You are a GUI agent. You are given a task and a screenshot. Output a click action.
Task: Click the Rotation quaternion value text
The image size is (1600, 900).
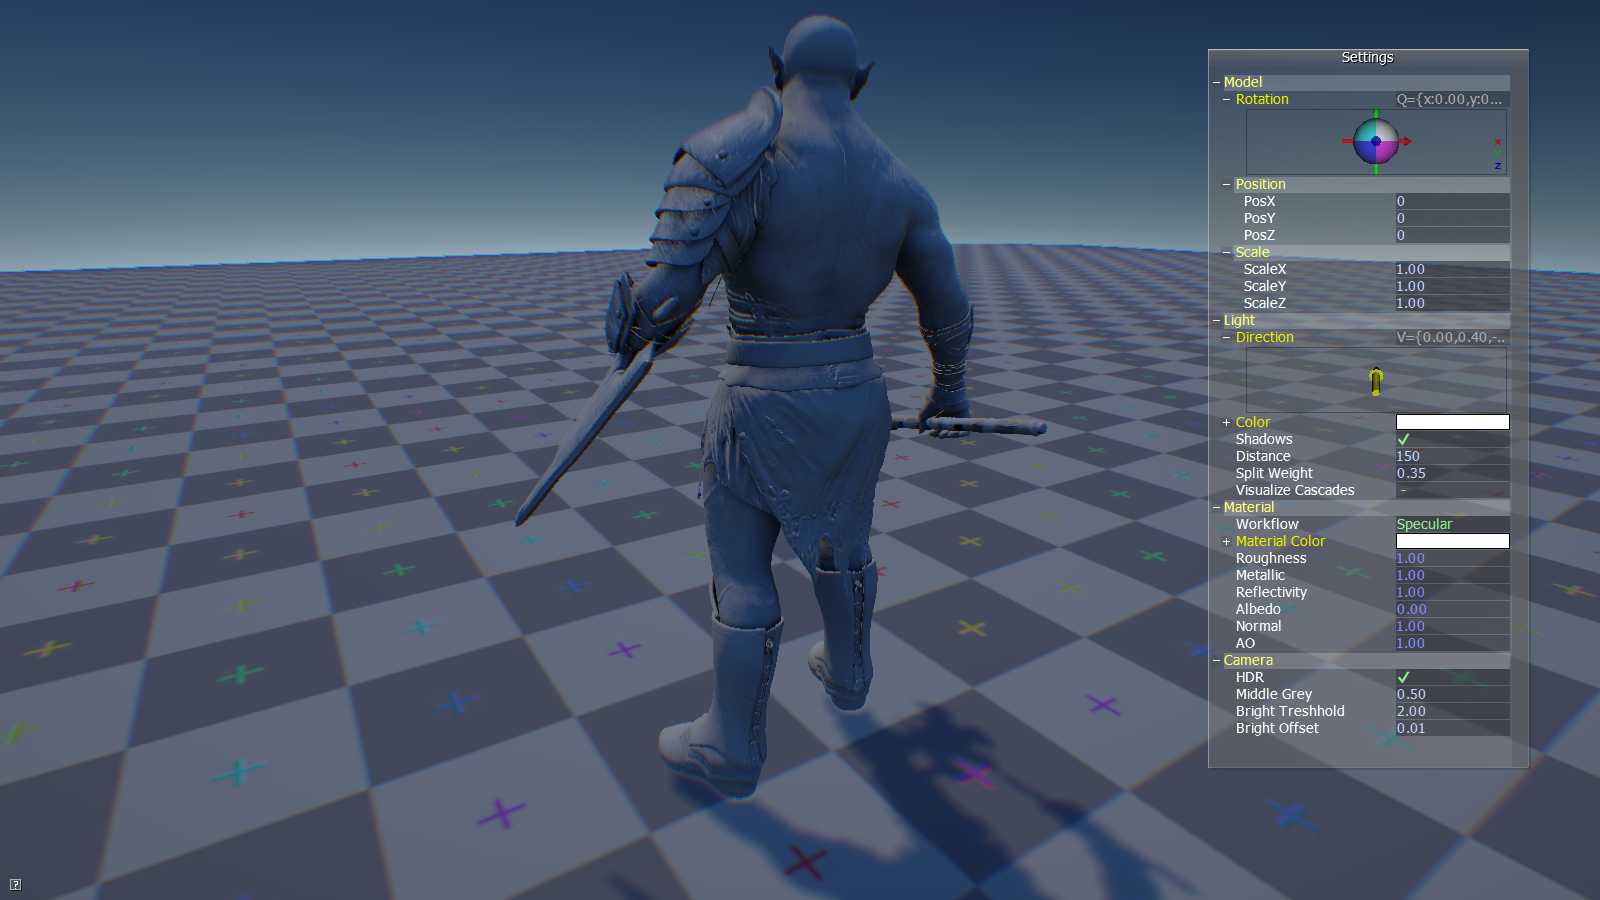click(1449, 99)
